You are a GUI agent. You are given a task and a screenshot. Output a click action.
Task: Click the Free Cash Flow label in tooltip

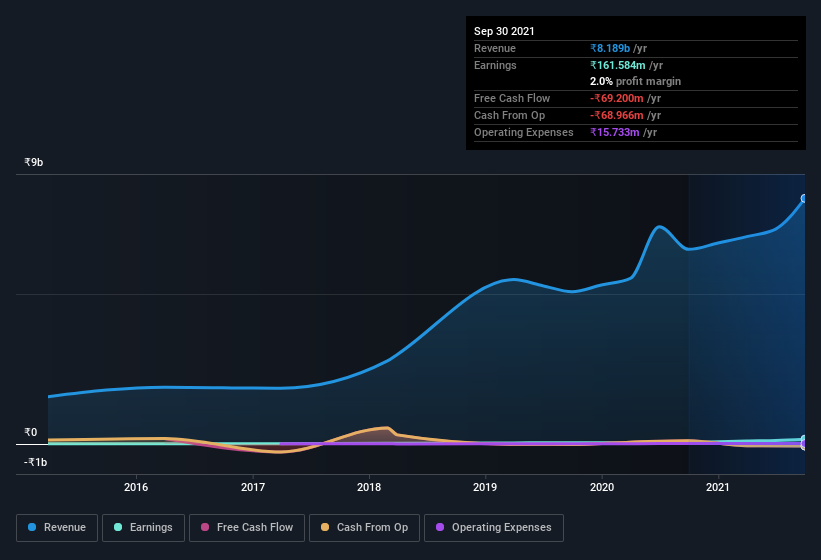click(512, 98)
